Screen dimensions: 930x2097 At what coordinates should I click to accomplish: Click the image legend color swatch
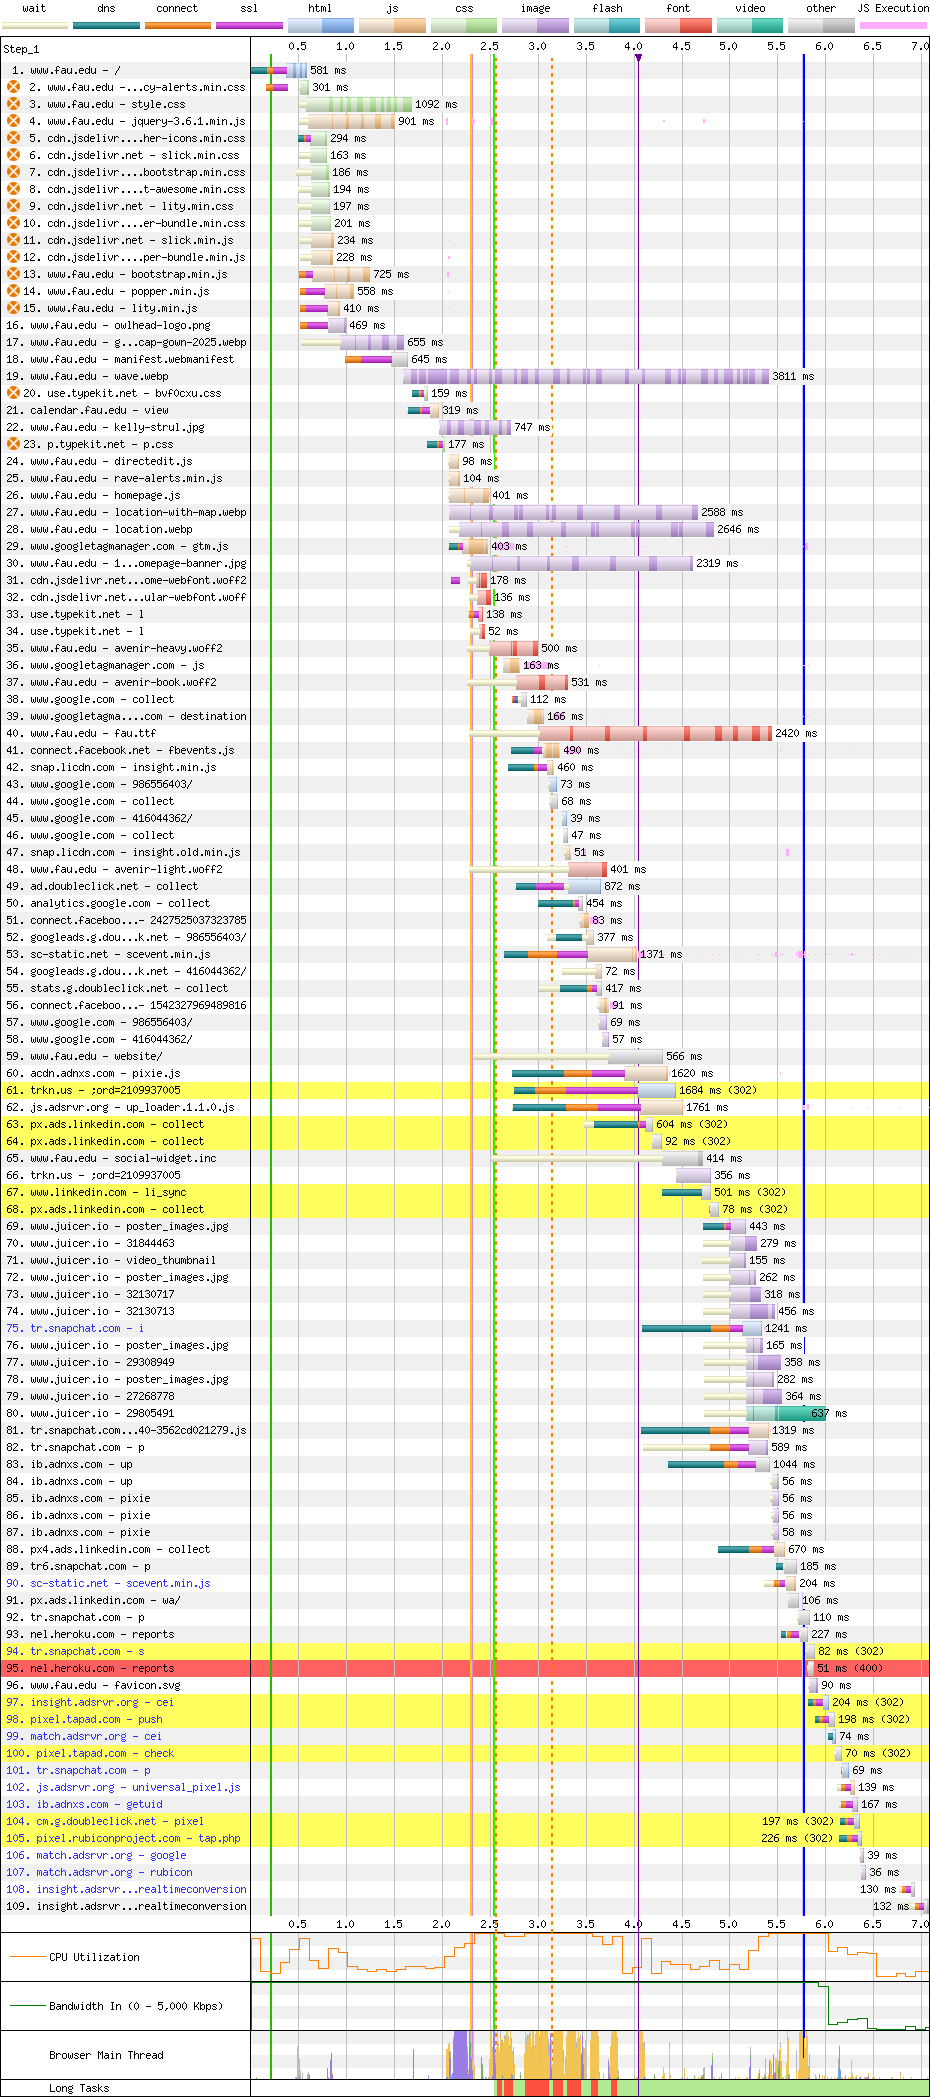[535, 25]
